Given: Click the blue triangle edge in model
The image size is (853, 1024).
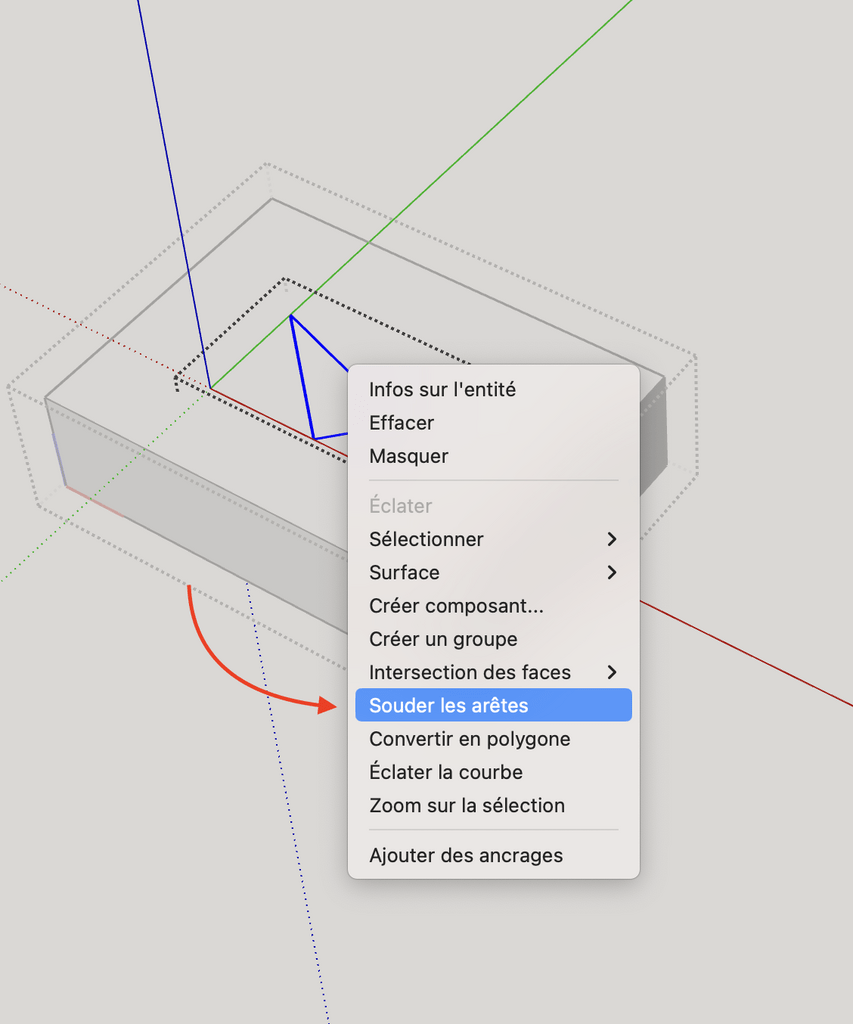Looking at the screenshot, I should [x=302, y=377].
